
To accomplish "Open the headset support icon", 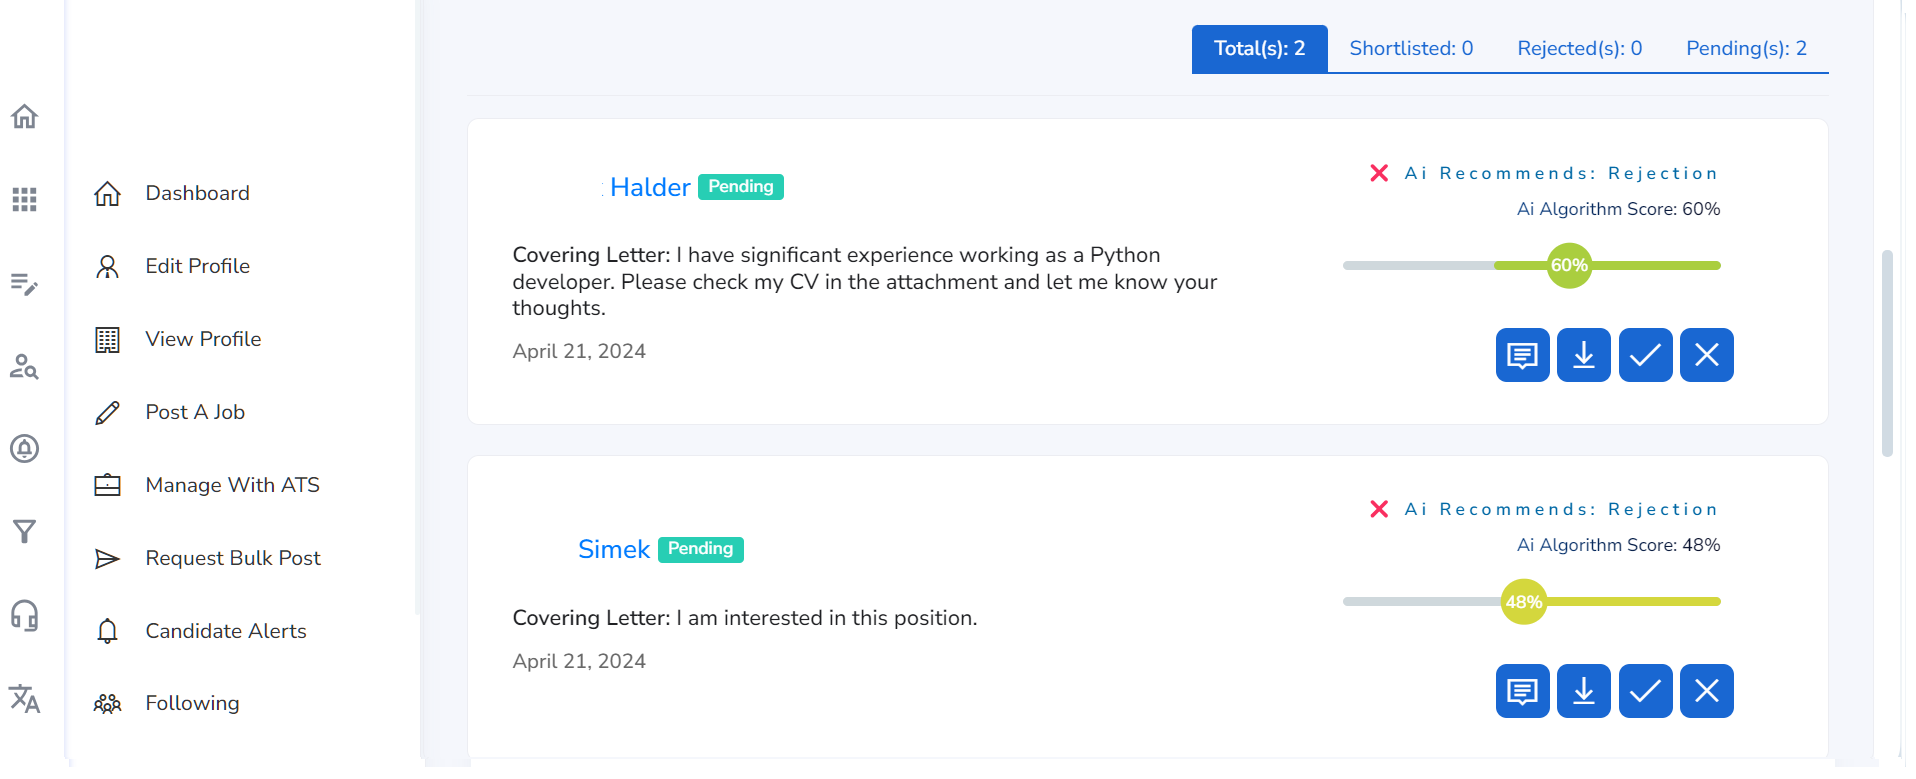I will coord(25,615).
